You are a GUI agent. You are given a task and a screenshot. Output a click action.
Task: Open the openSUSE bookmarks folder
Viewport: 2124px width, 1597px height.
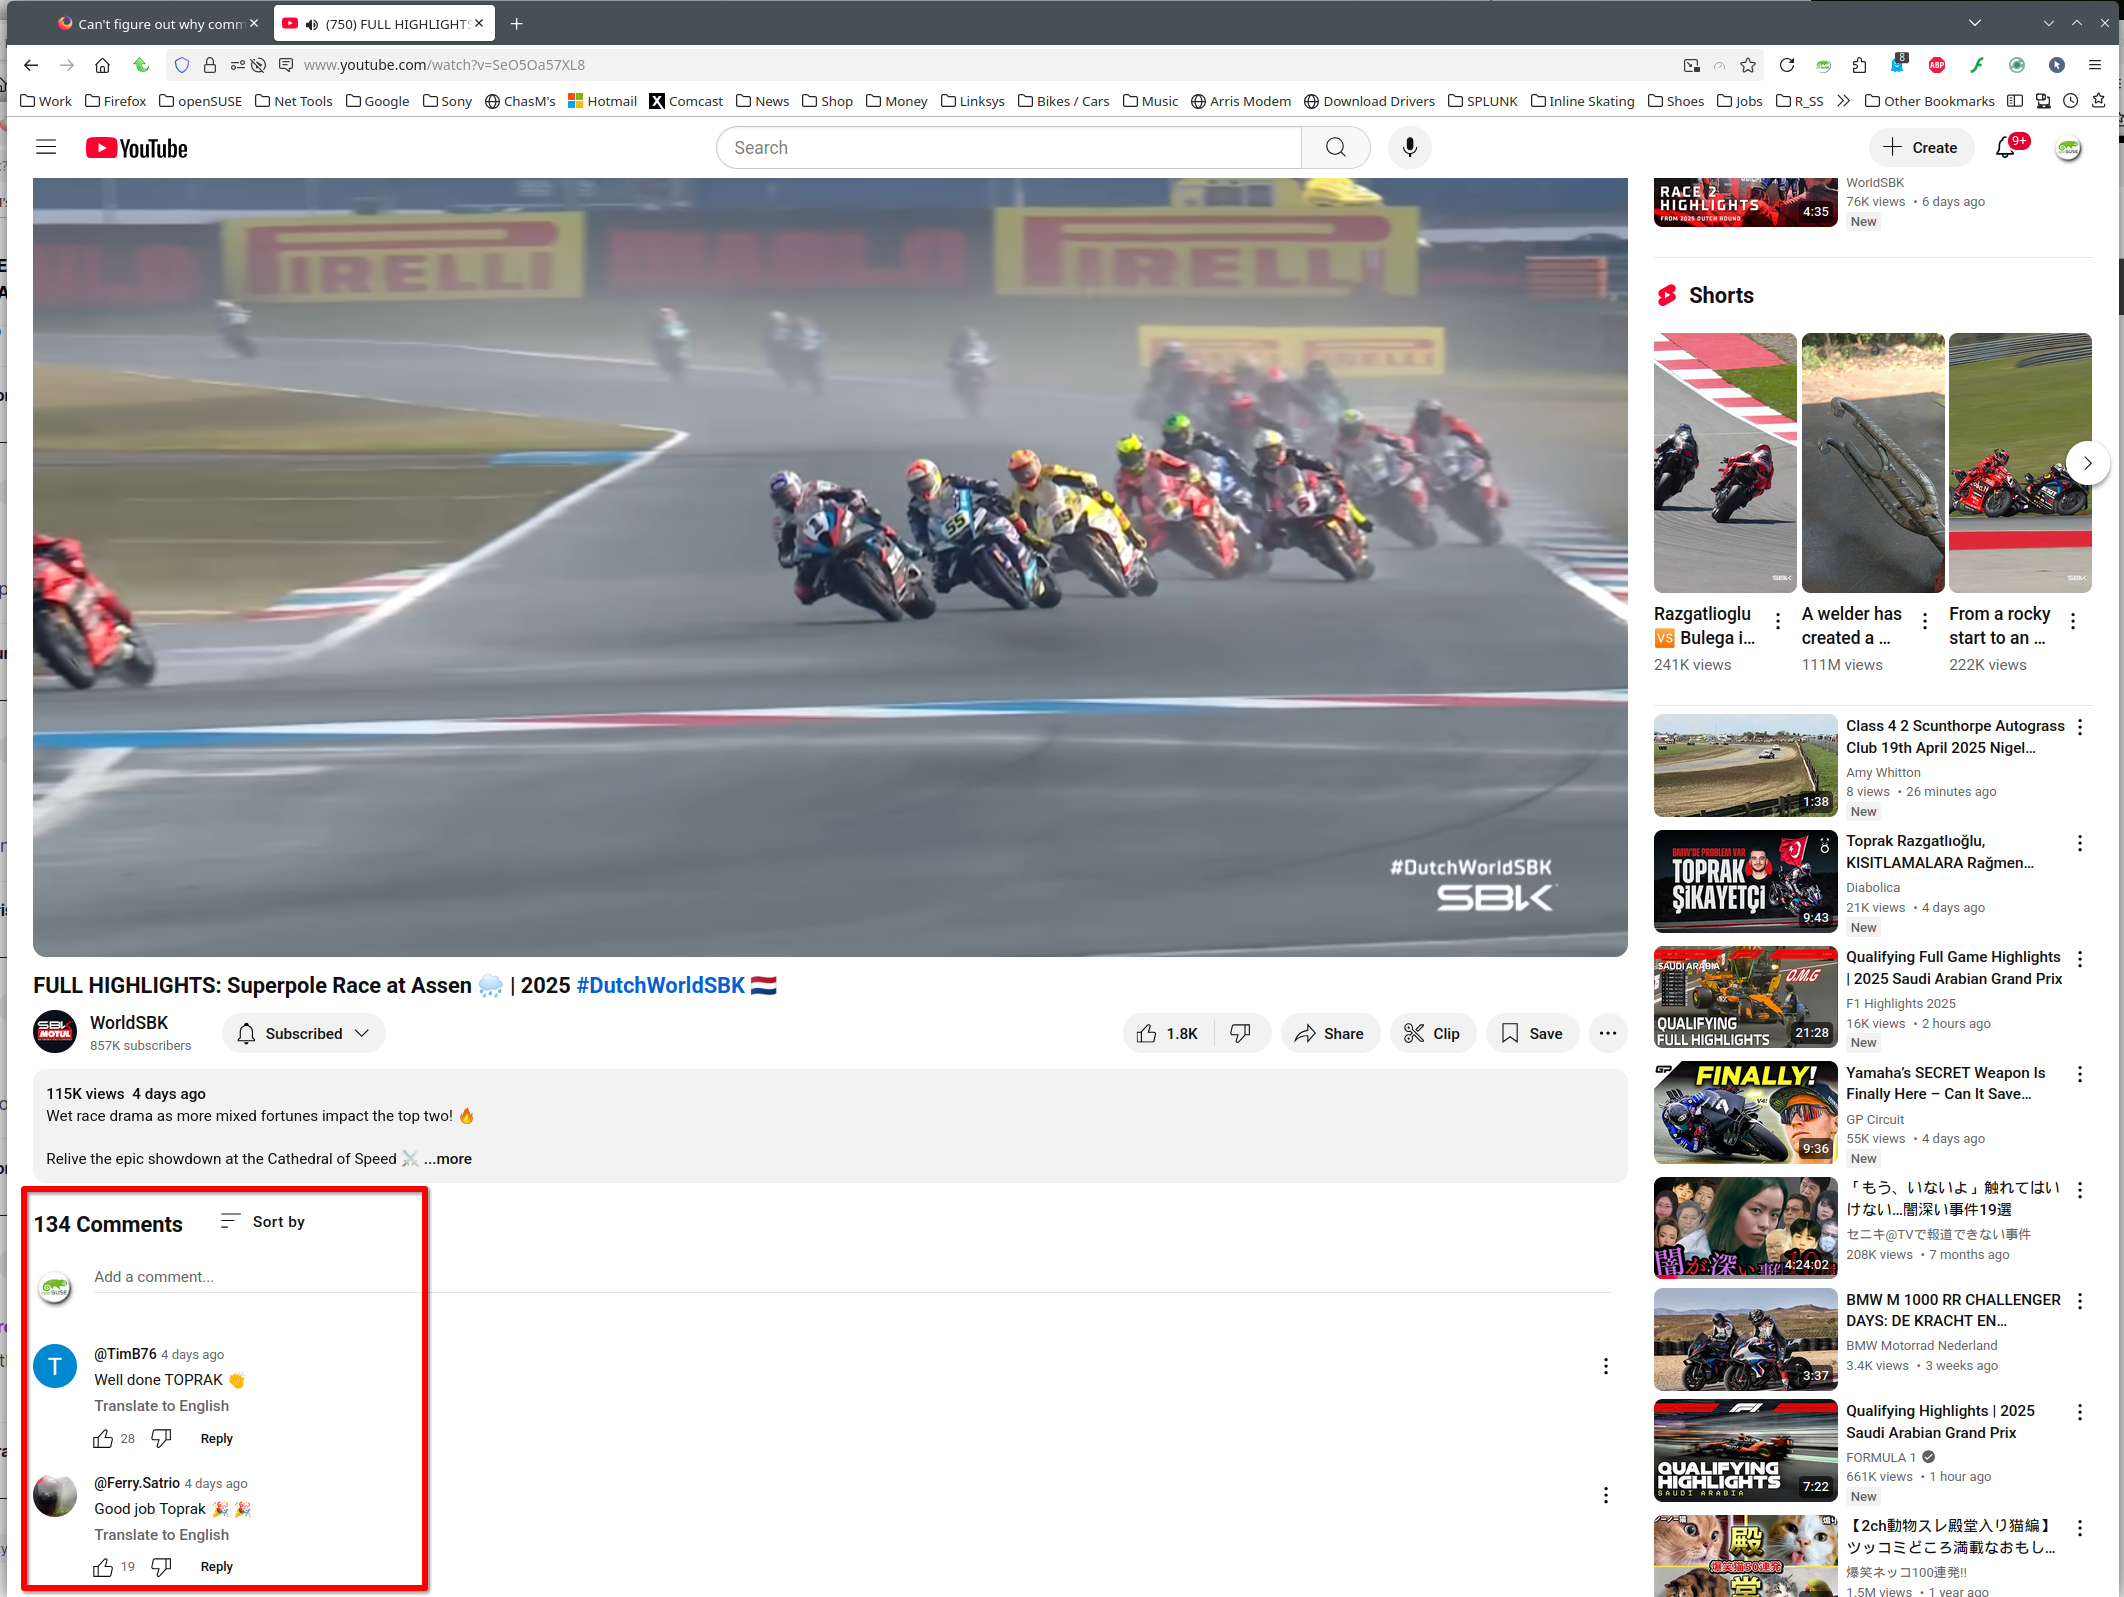(200, 101)
